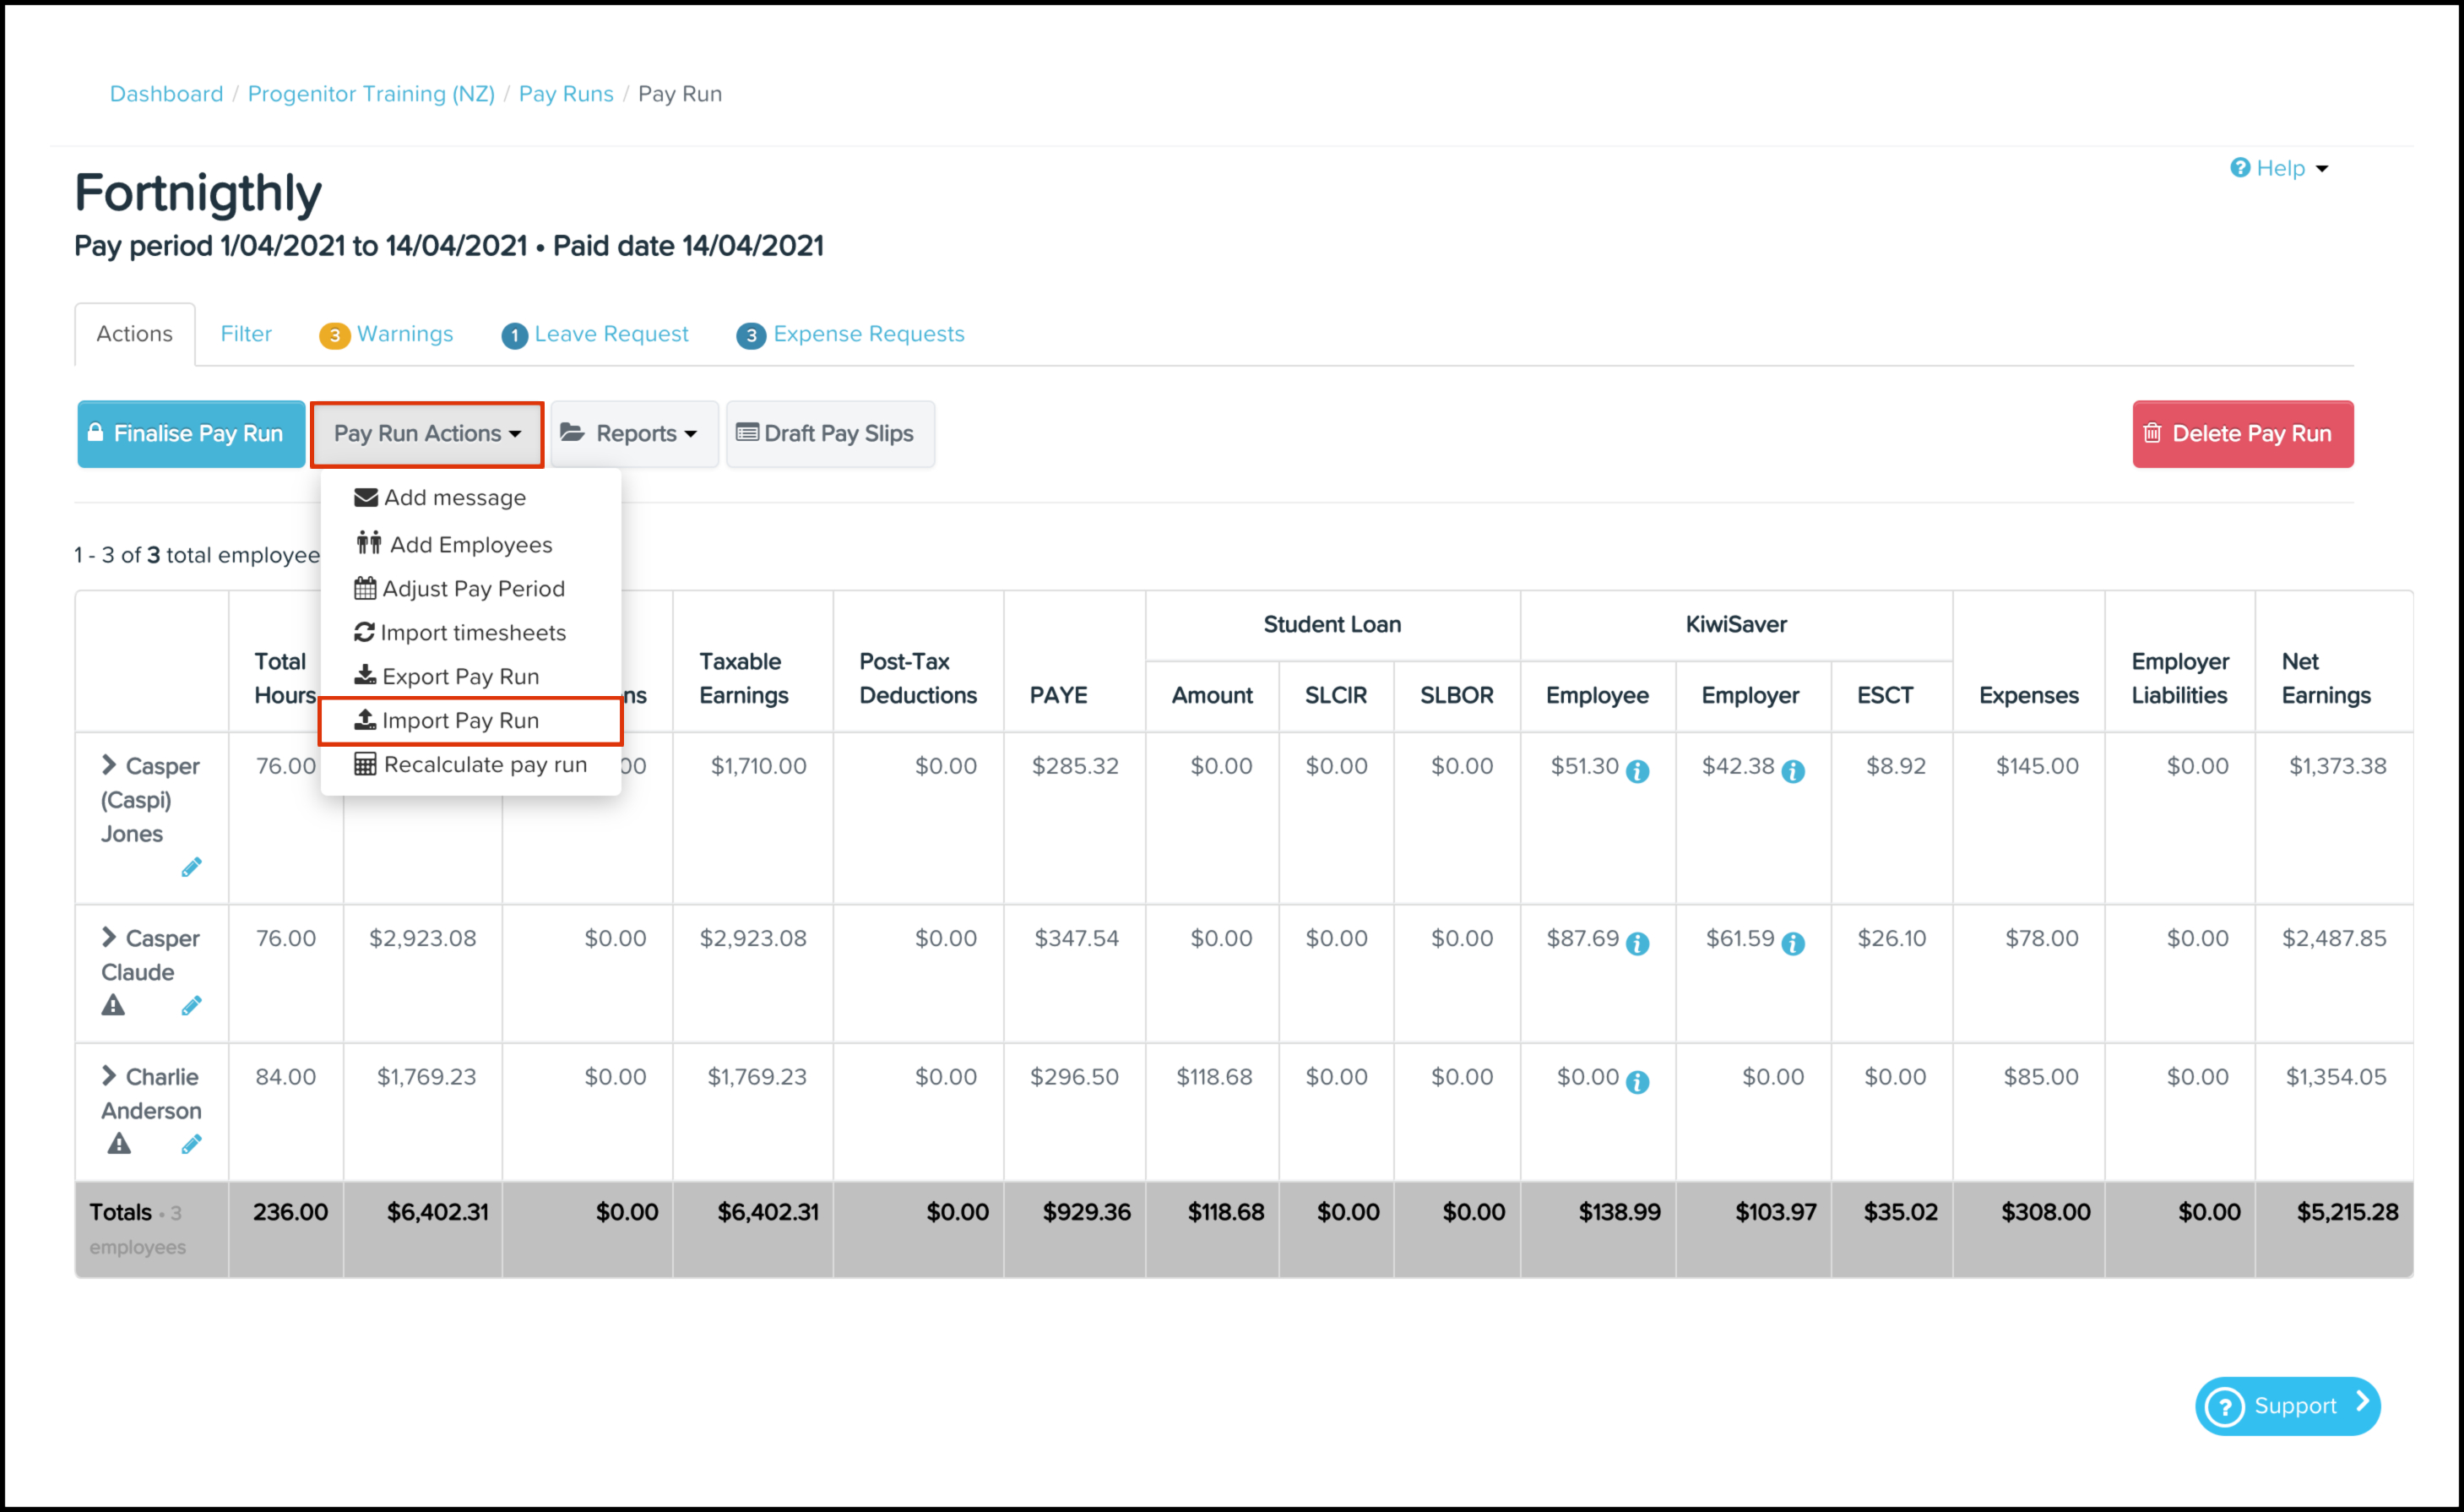Expand Casper Claude row details chevron
2464x1512 pixels.
coord(109,937)
